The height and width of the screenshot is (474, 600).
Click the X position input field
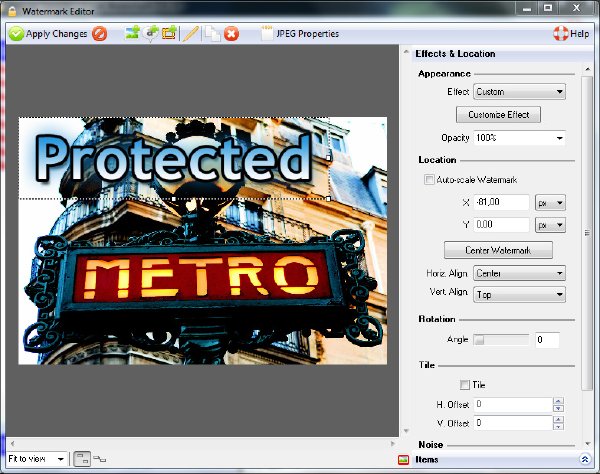coord(501,202)
